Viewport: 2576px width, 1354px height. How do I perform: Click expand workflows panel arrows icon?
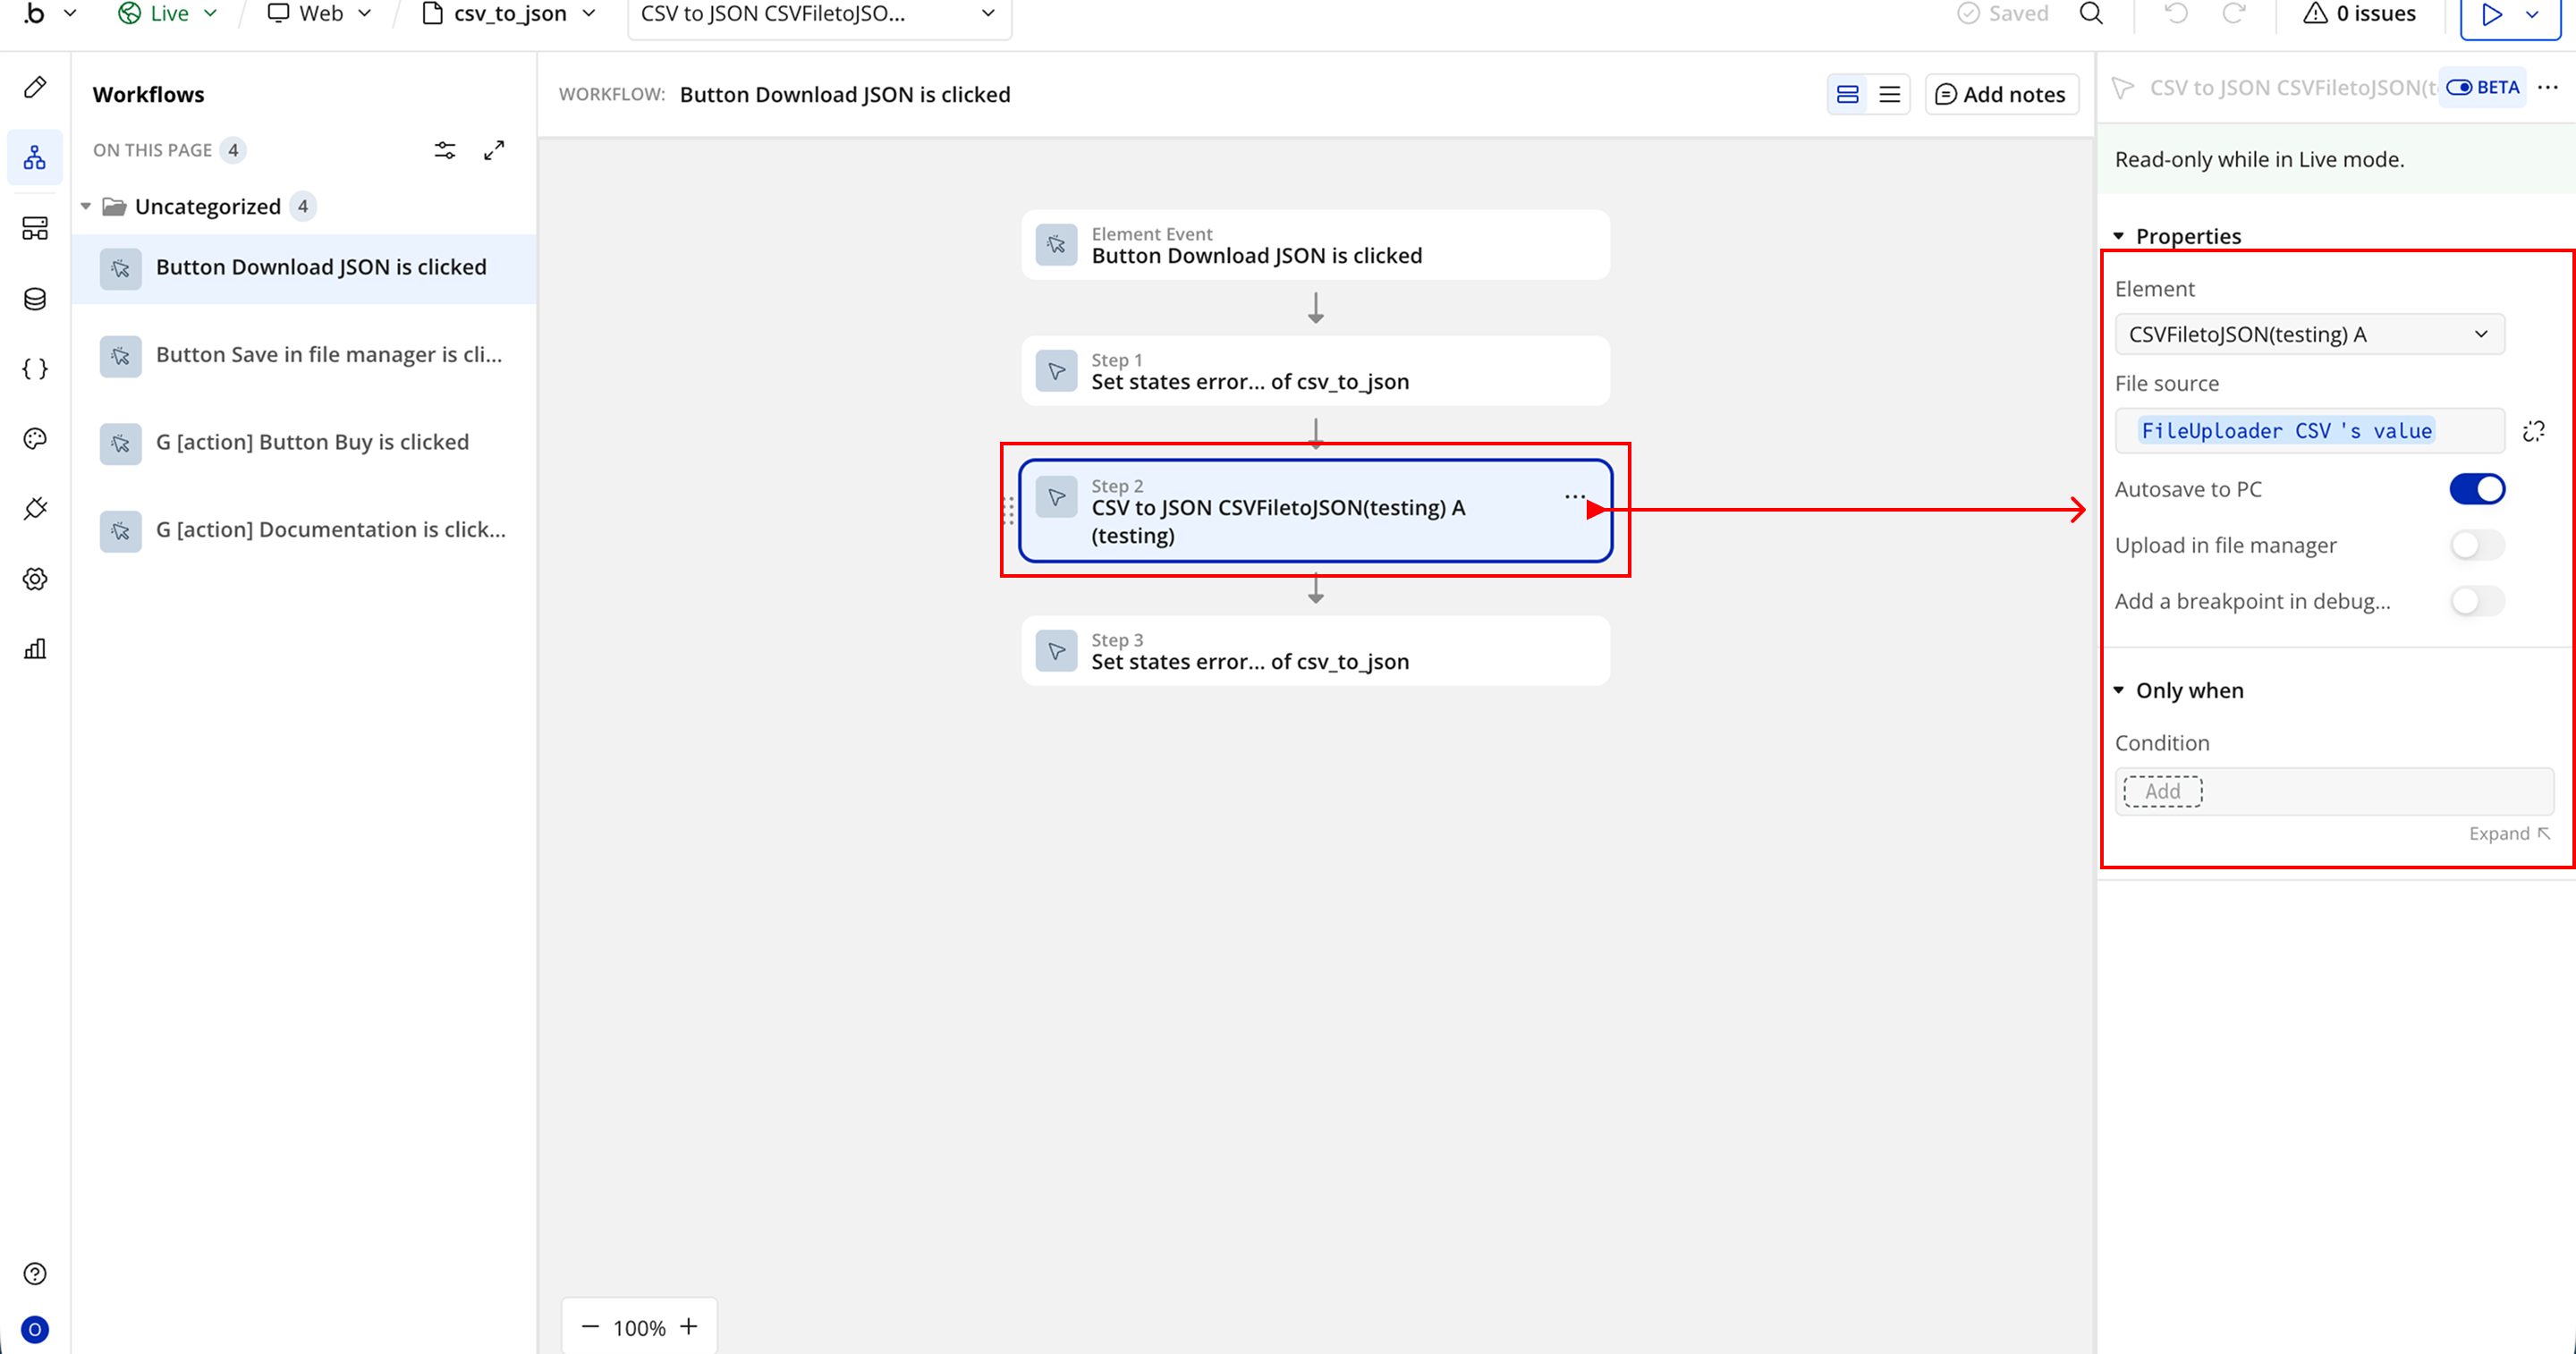click(494, 150)
